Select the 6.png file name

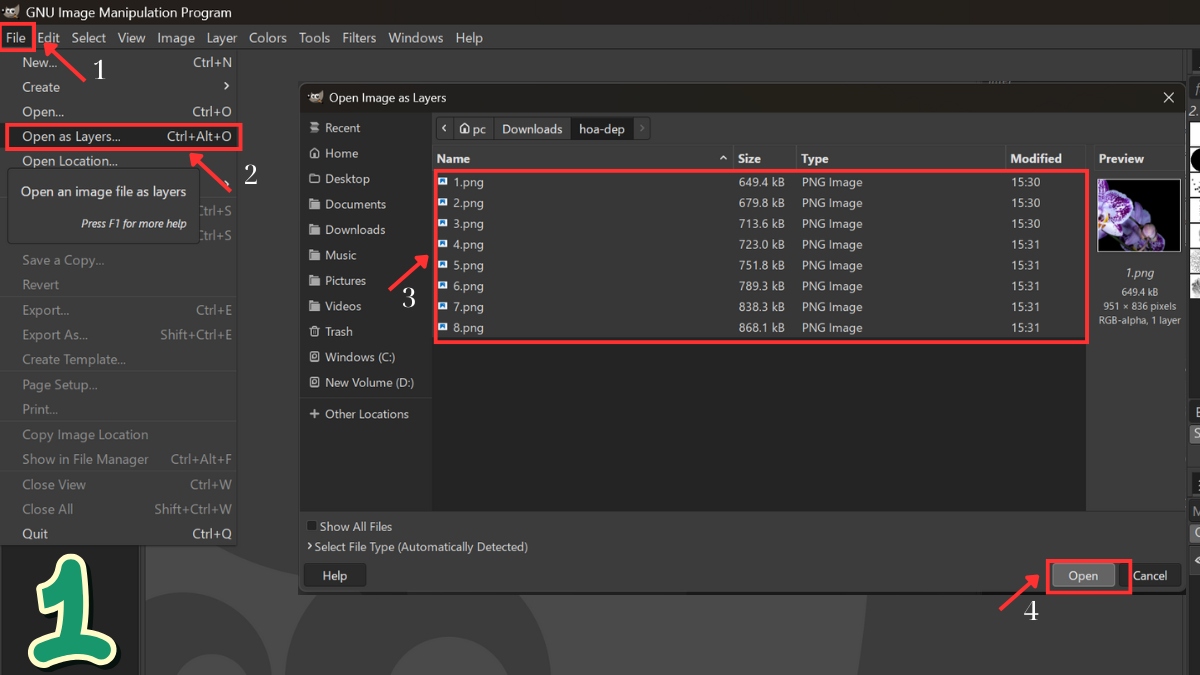(x=468, y=287)
